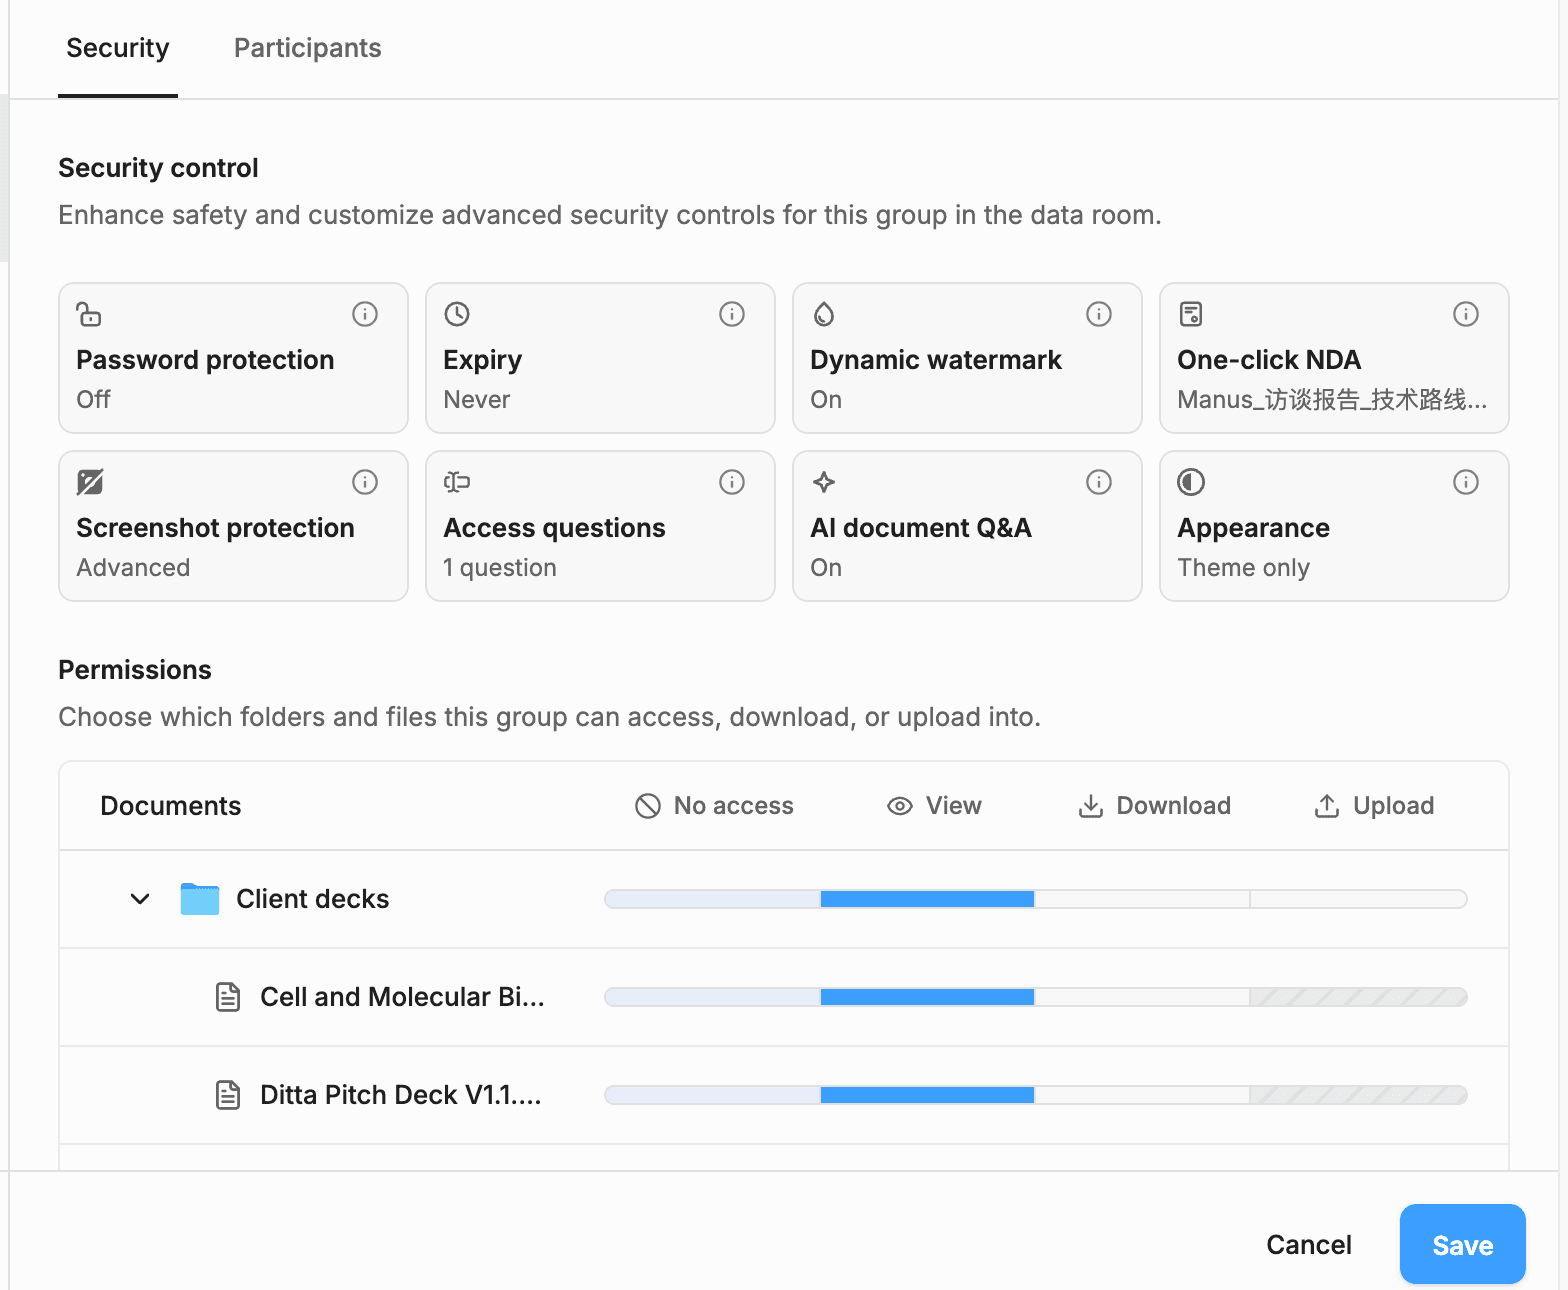
Task: Set Ditta Pitch Deck to Download
Action: [1142, 1095]
